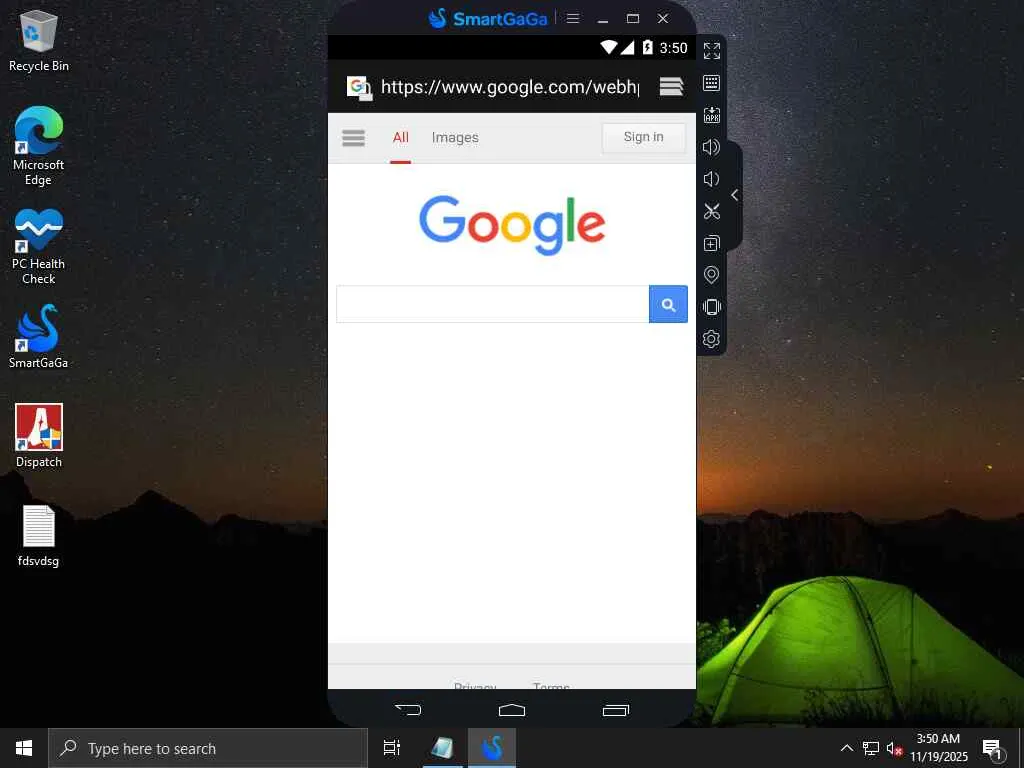Open the taskbar clock and date

click(x=938, y=748)
